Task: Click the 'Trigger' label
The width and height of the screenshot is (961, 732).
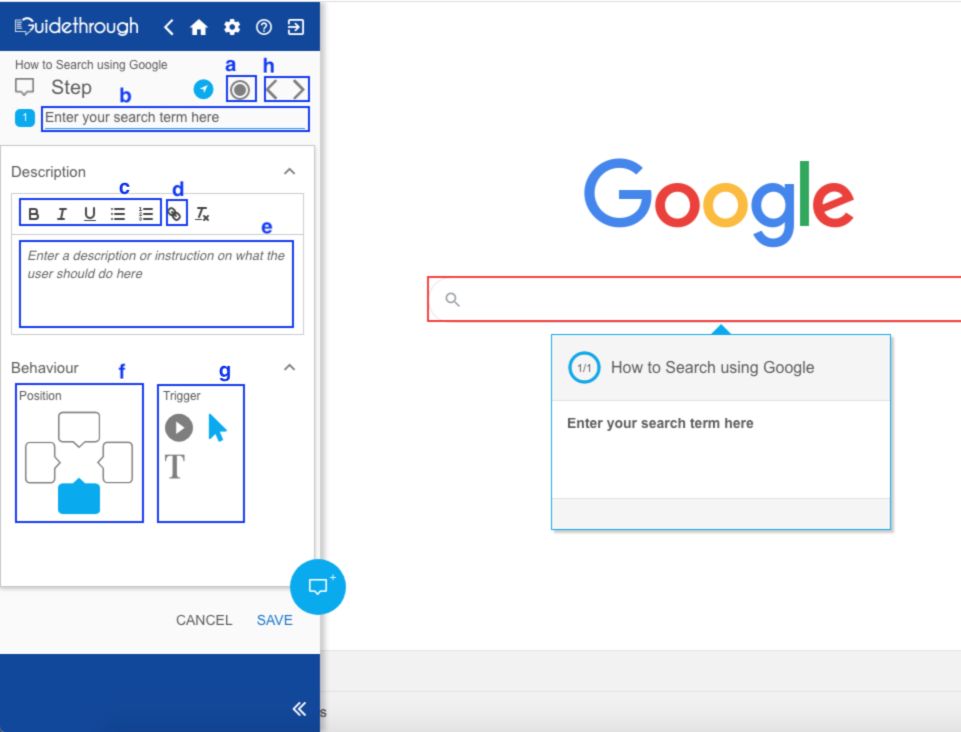Action: click(182, 395)
